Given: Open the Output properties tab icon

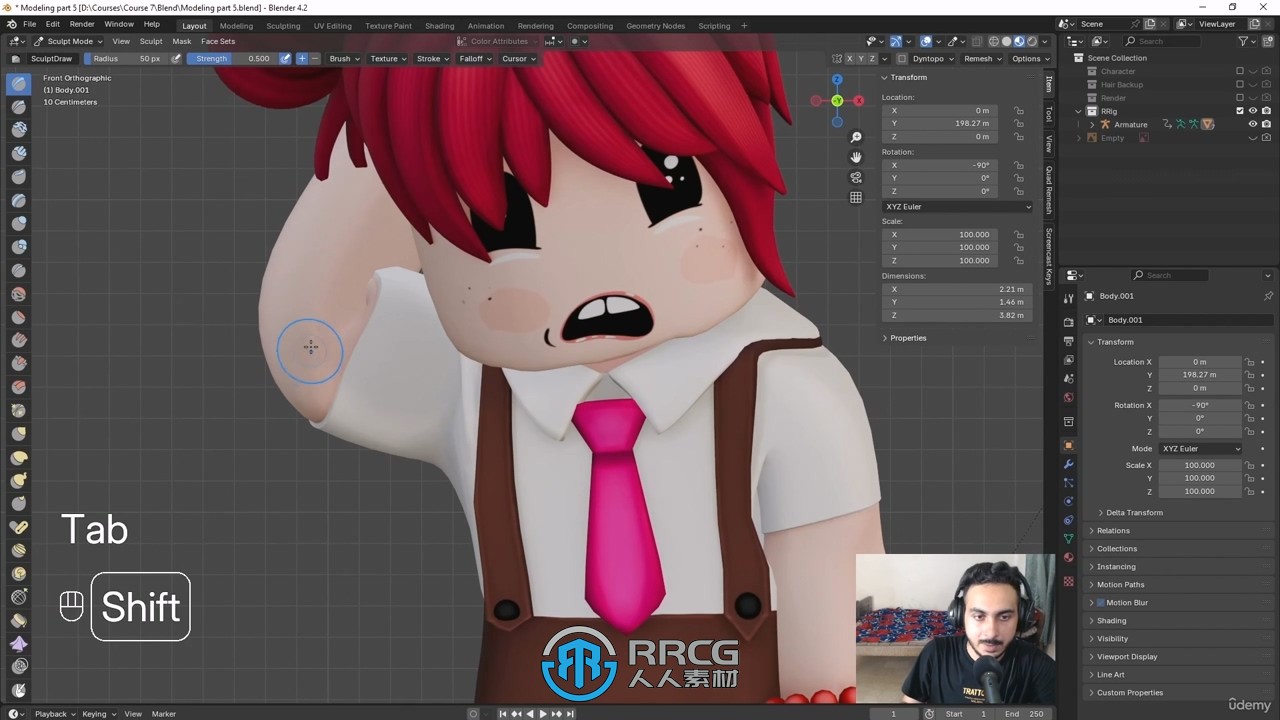Looking at the screenshot, I should pyautogui.click(x=1068, y=341).
